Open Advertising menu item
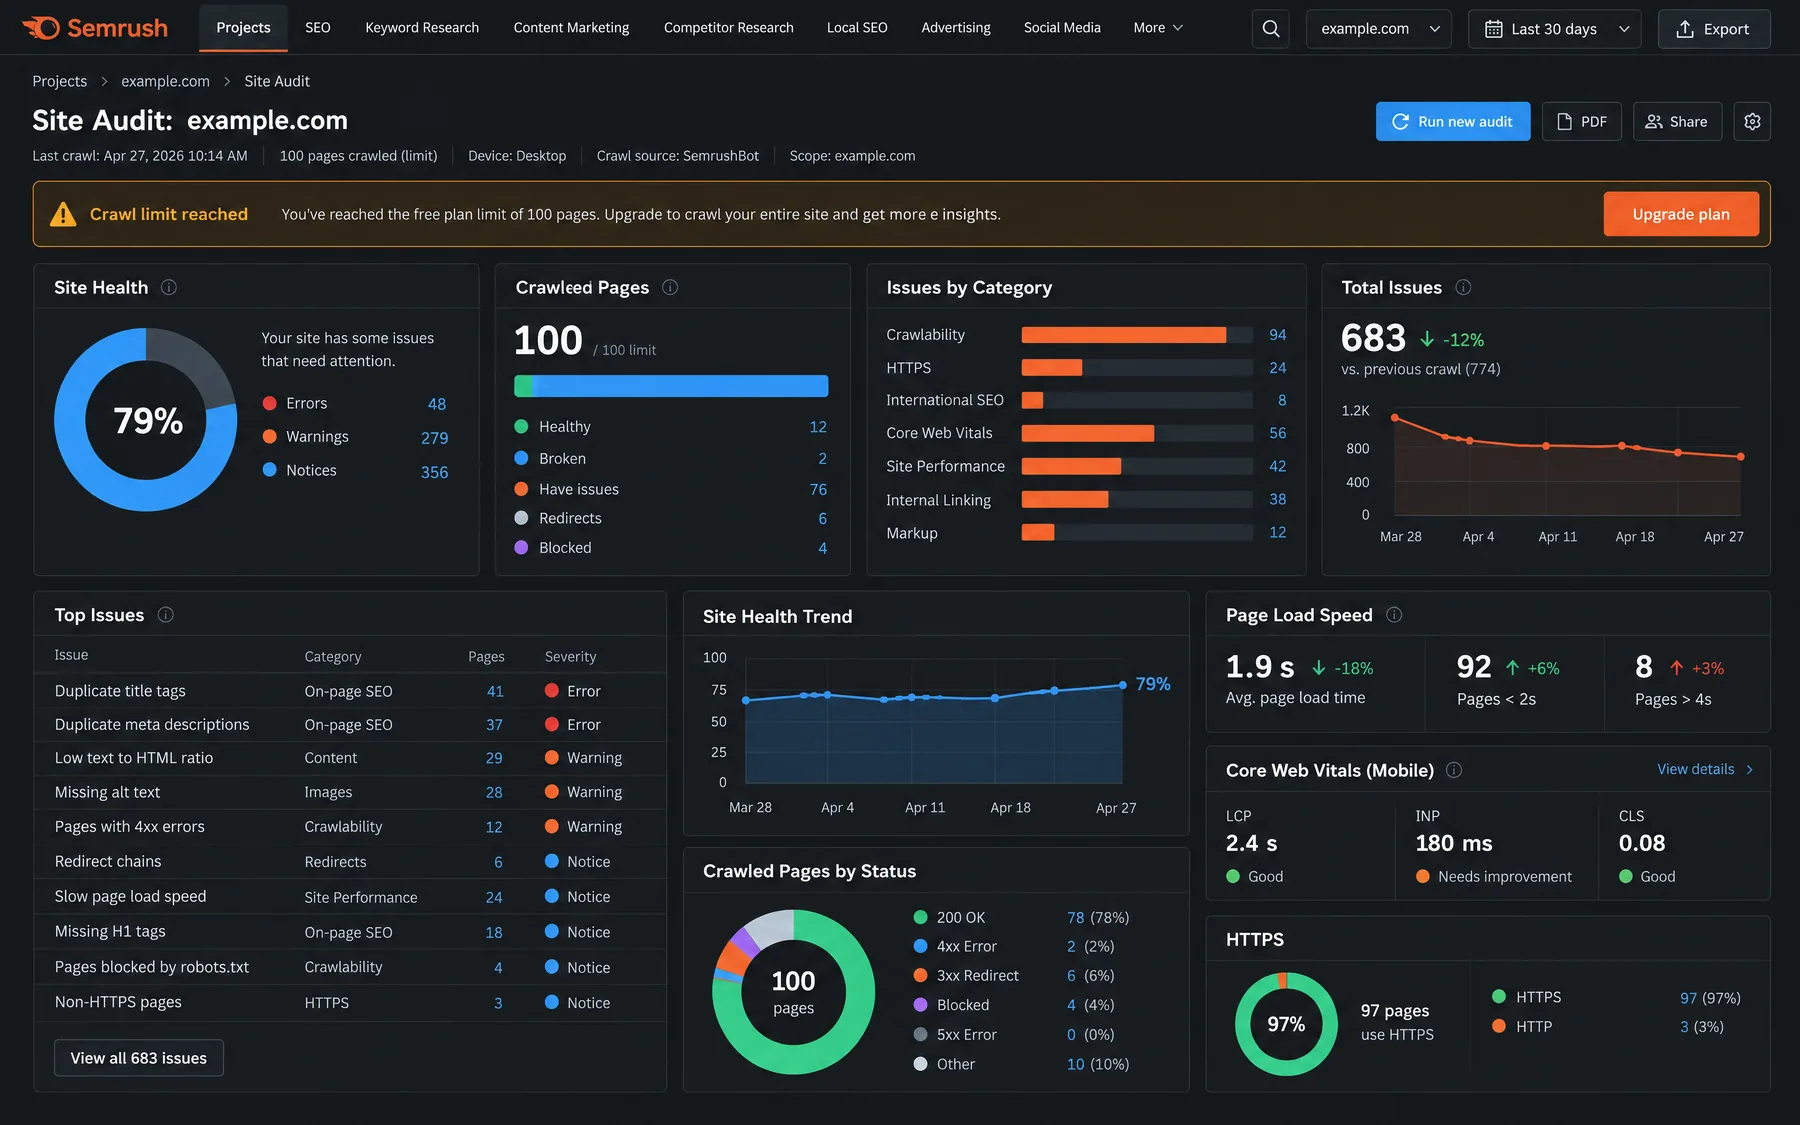Image resolution: width=1800 pixels, height=1125 pixels. click(x=956, y=28)
